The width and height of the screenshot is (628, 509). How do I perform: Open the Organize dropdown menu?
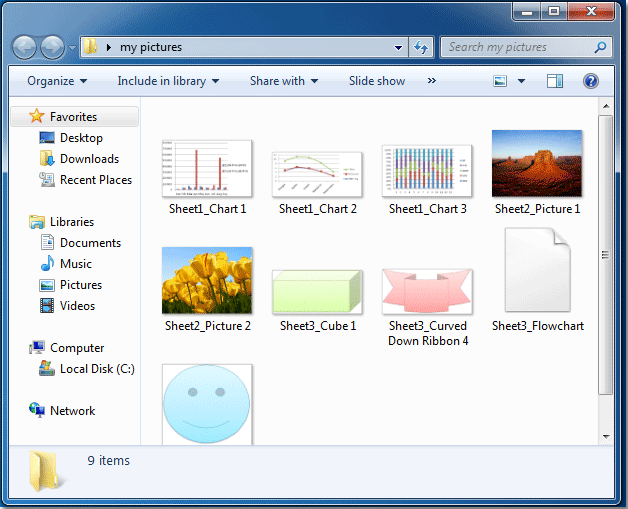[57, 81]
